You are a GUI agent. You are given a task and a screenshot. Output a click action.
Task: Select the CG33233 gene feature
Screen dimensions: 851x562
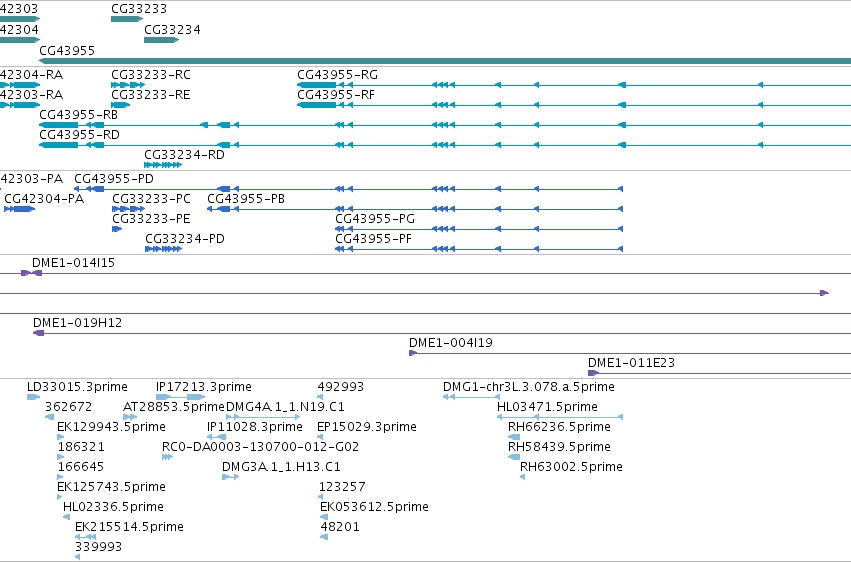coord(127,19)
